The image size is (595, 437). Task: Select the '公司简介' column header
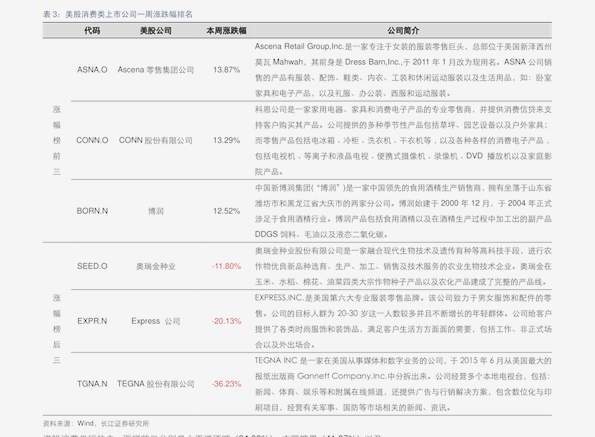point(403,31)
